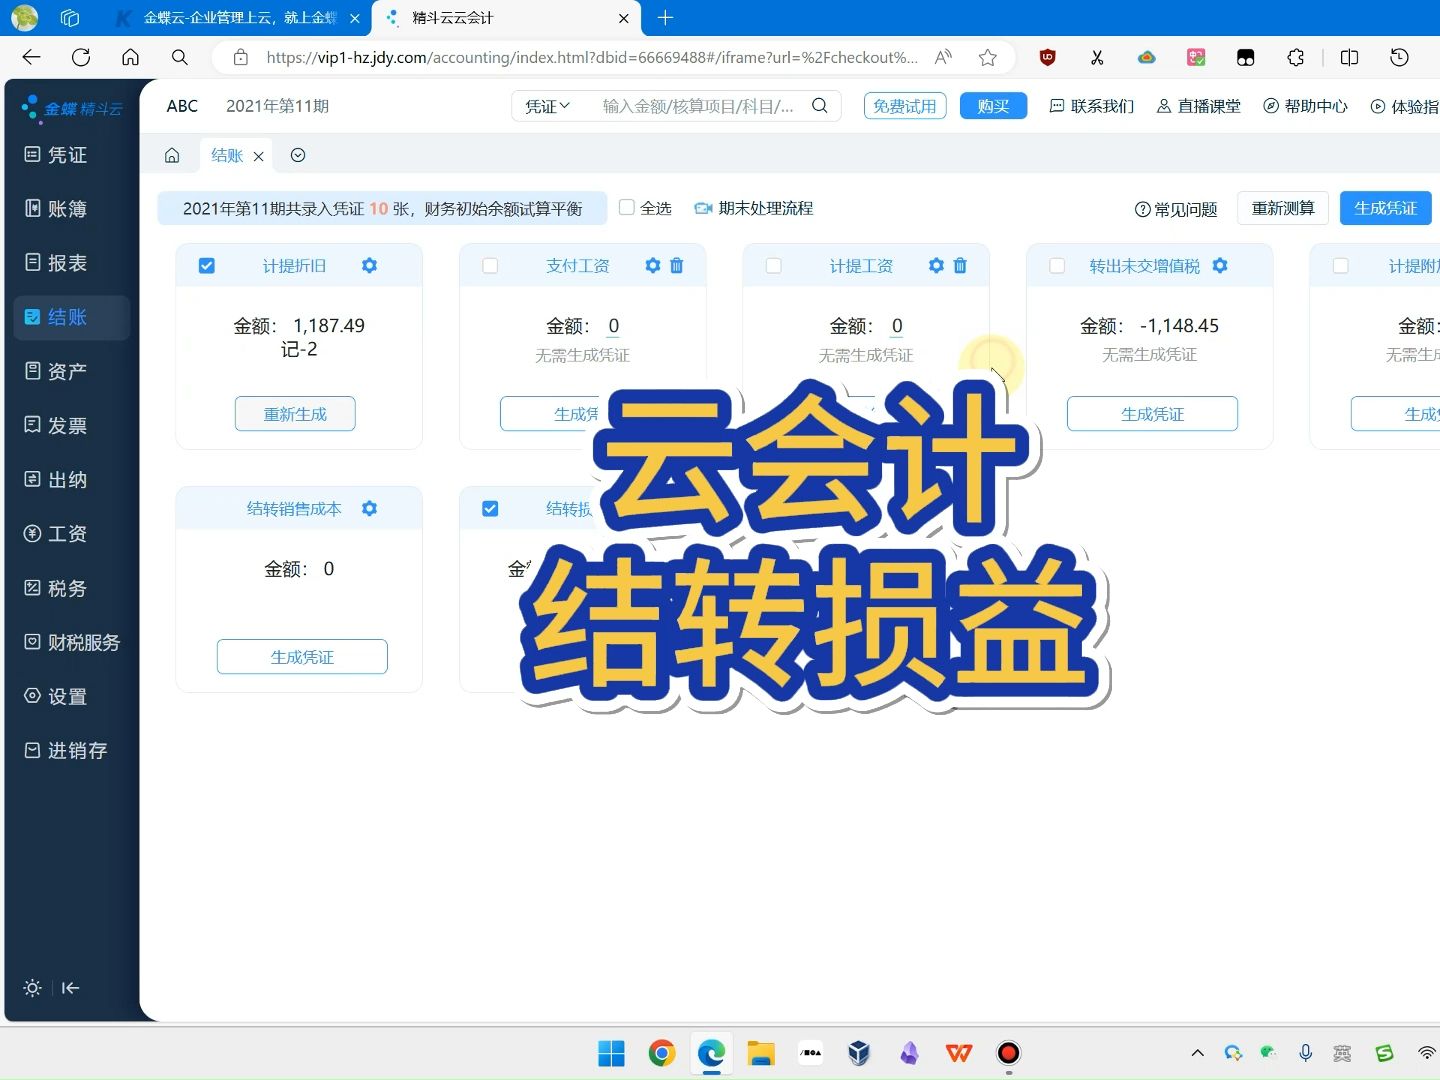
Task: Add this page to favorites star
Action: 988,57
